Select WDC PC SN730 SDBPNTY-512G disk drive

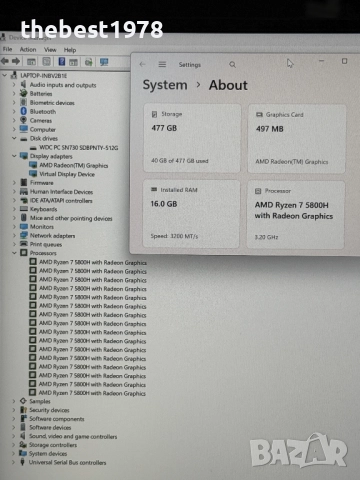(x=79, y=147)
